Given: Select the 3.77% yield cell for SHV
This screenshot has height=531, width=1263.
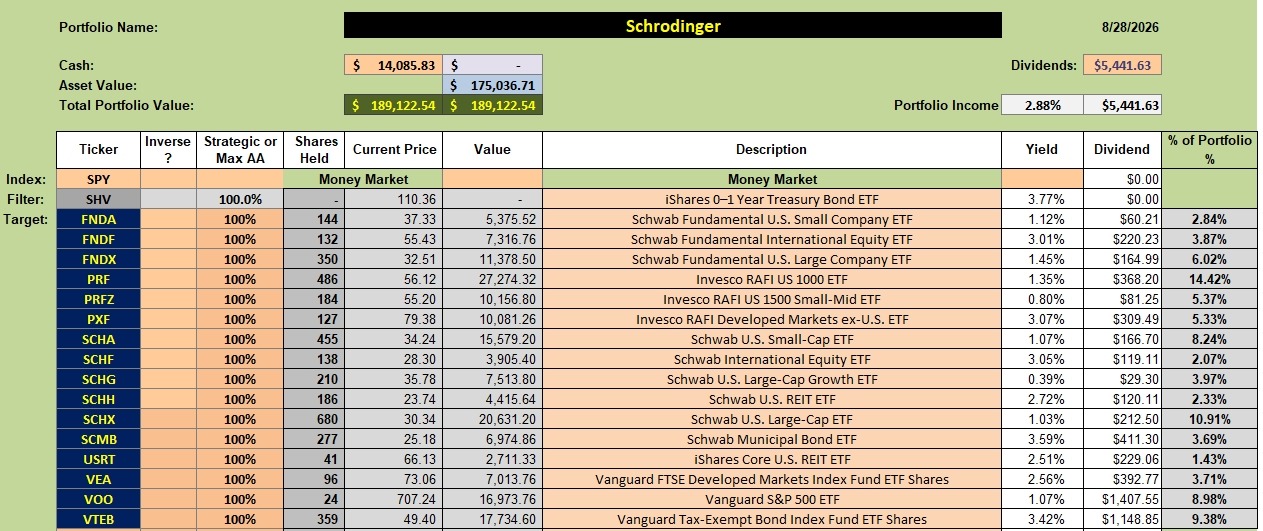Looking at the screenshot, I should (1042, 199).
